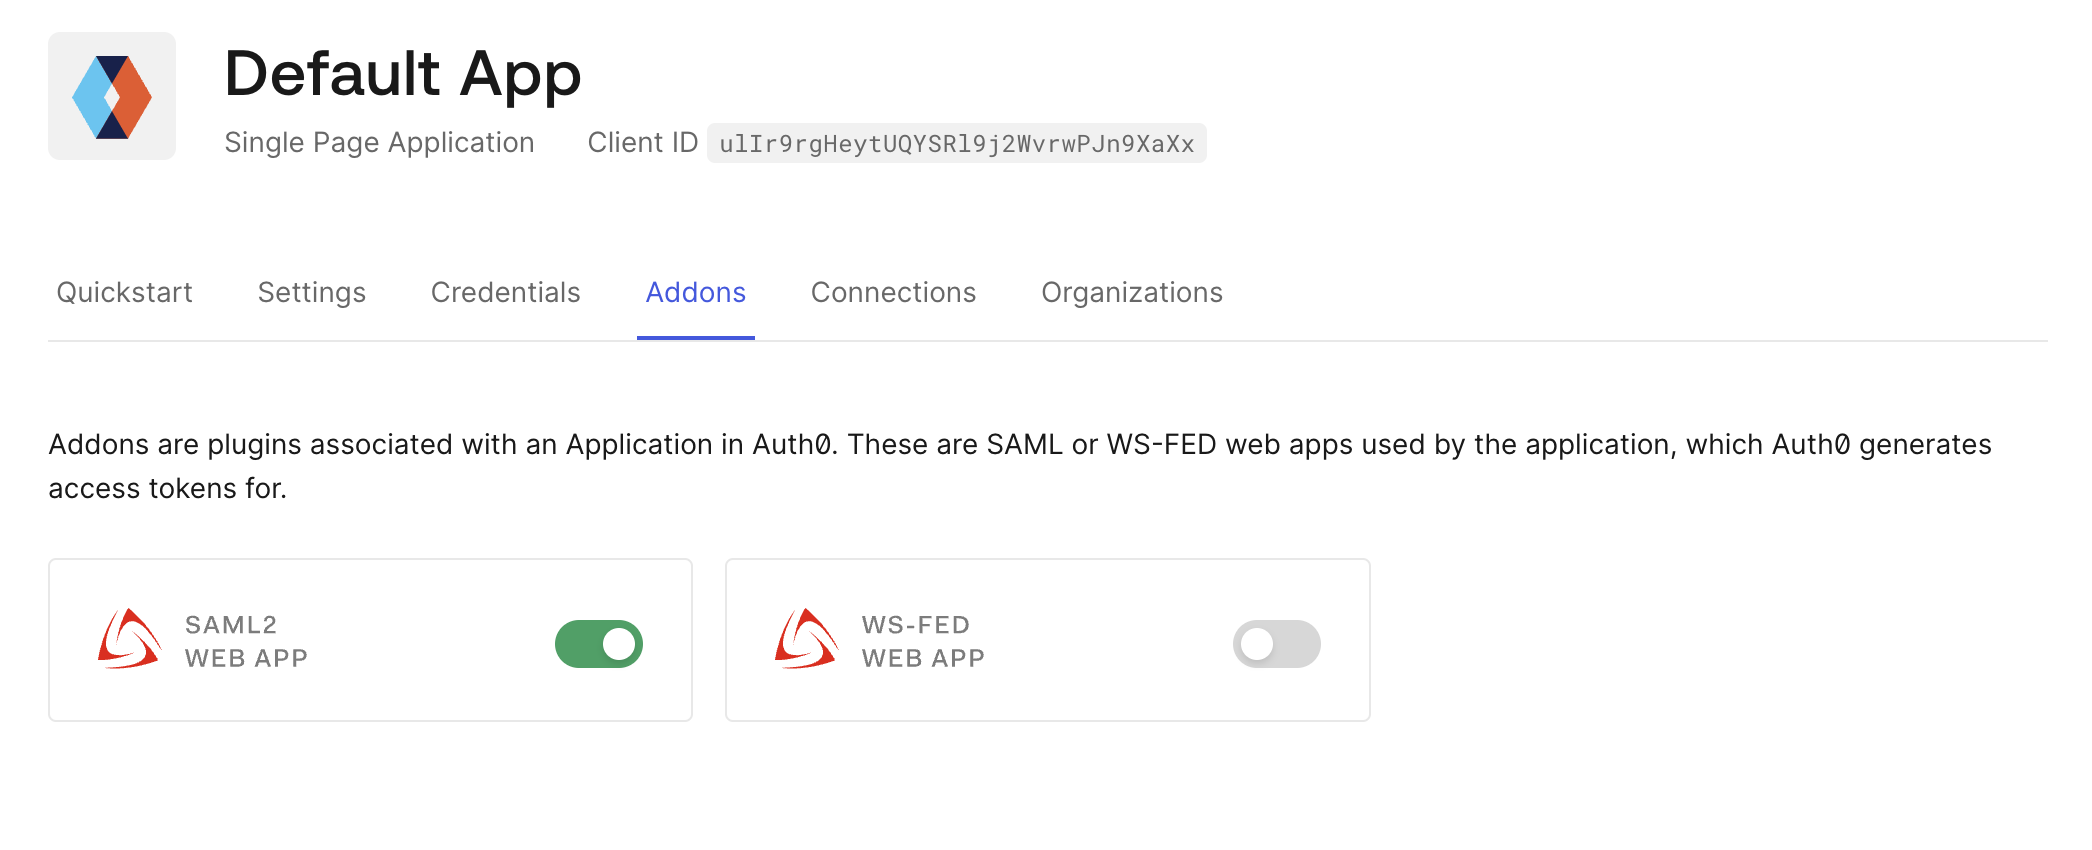Open the WS-FED WEB APP card label

click(x=924, y=641)
